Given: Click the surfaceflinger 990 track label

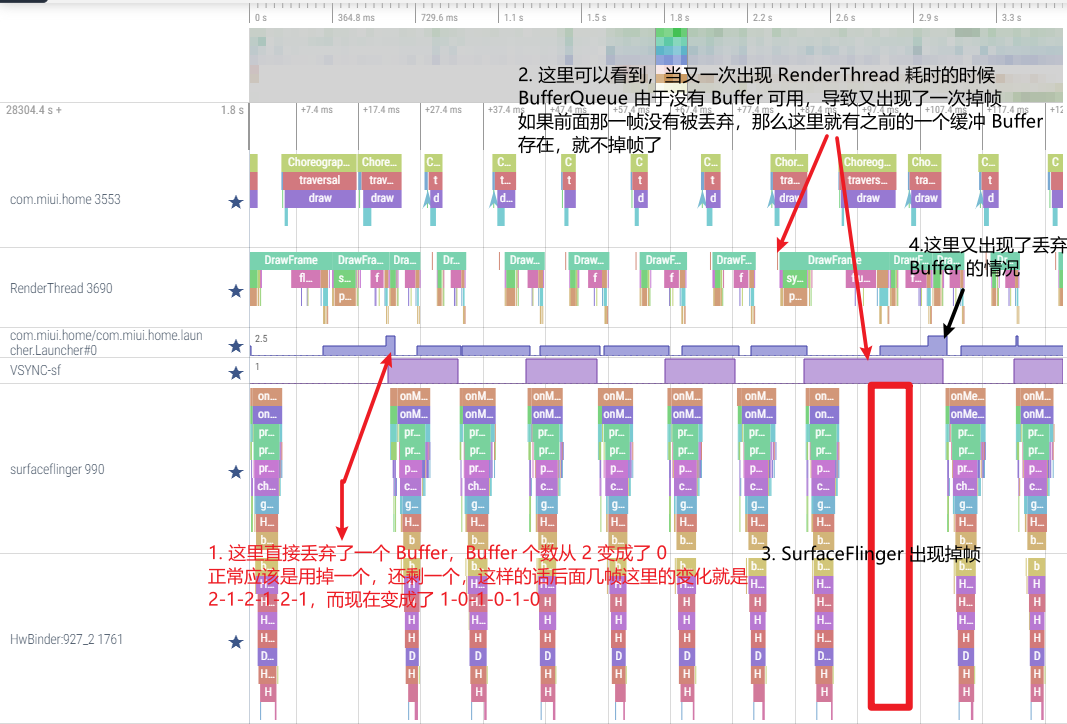Looking at the screenshot, I should pos(57,469).
